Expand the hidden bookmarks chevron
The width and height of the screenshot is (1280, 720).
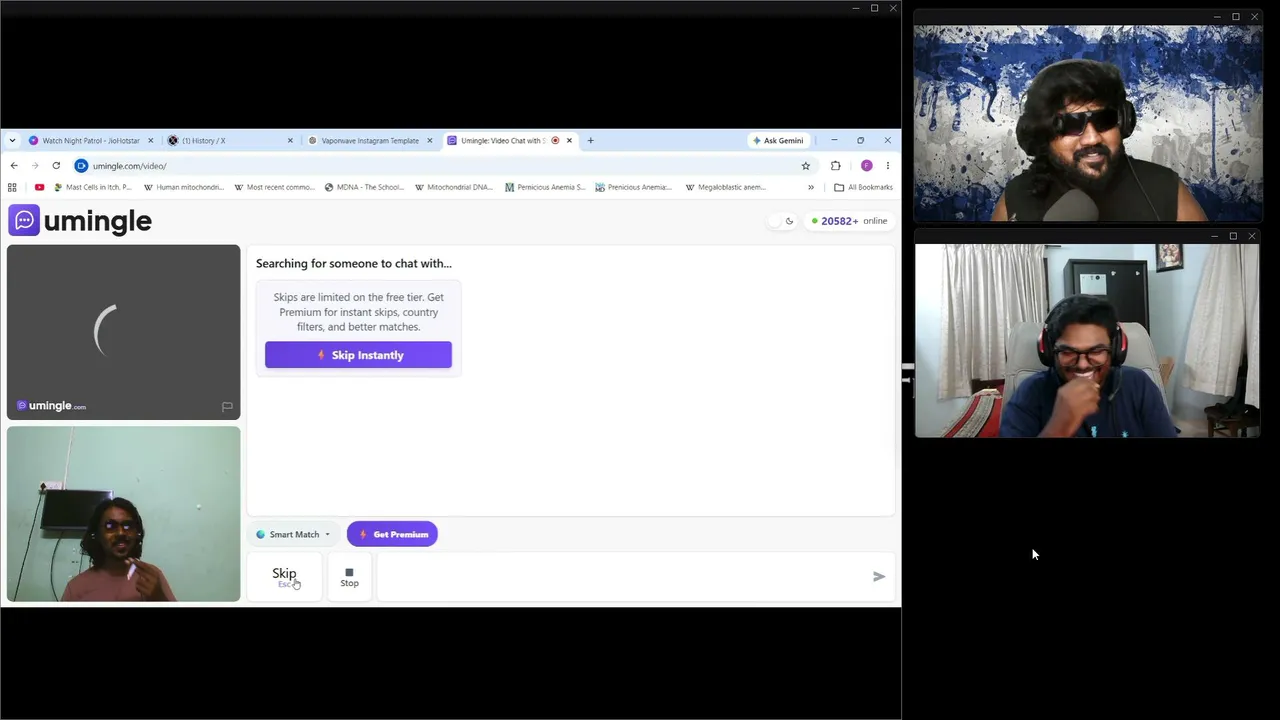[811, 187]
